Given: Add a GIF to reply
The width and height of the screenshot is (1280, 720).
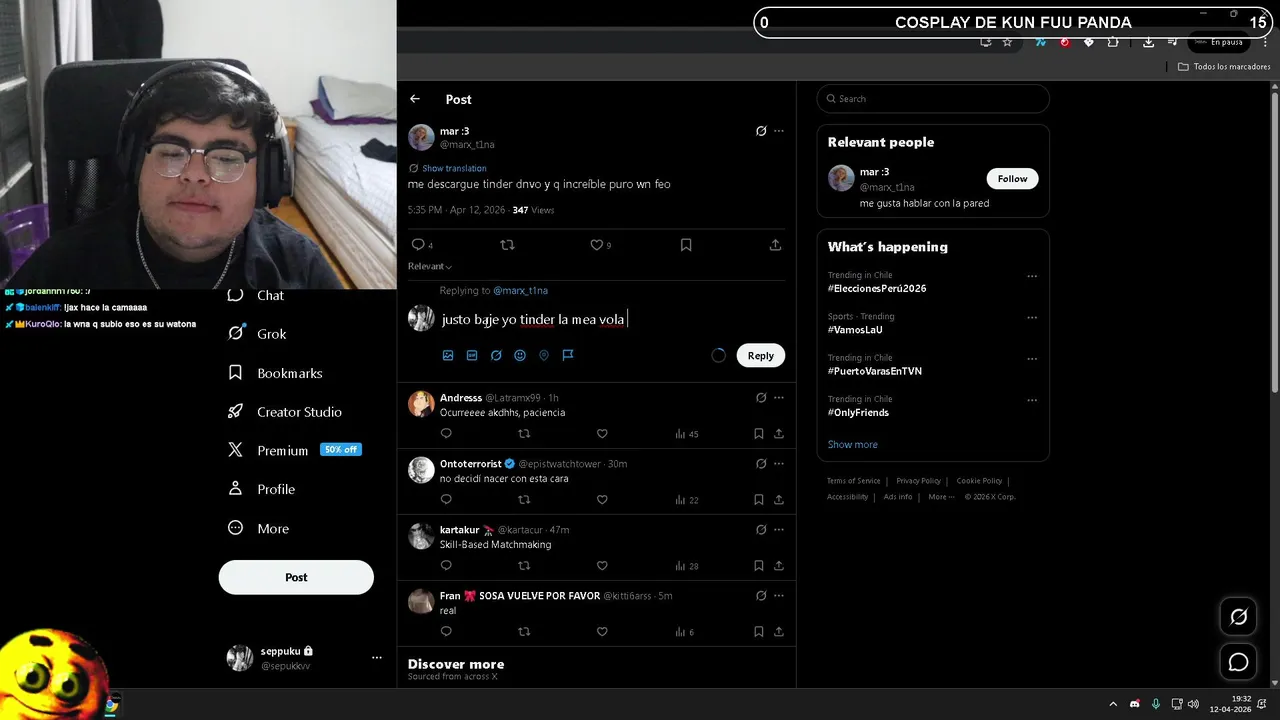Looking at the screenshot, I should click(472, 355).
